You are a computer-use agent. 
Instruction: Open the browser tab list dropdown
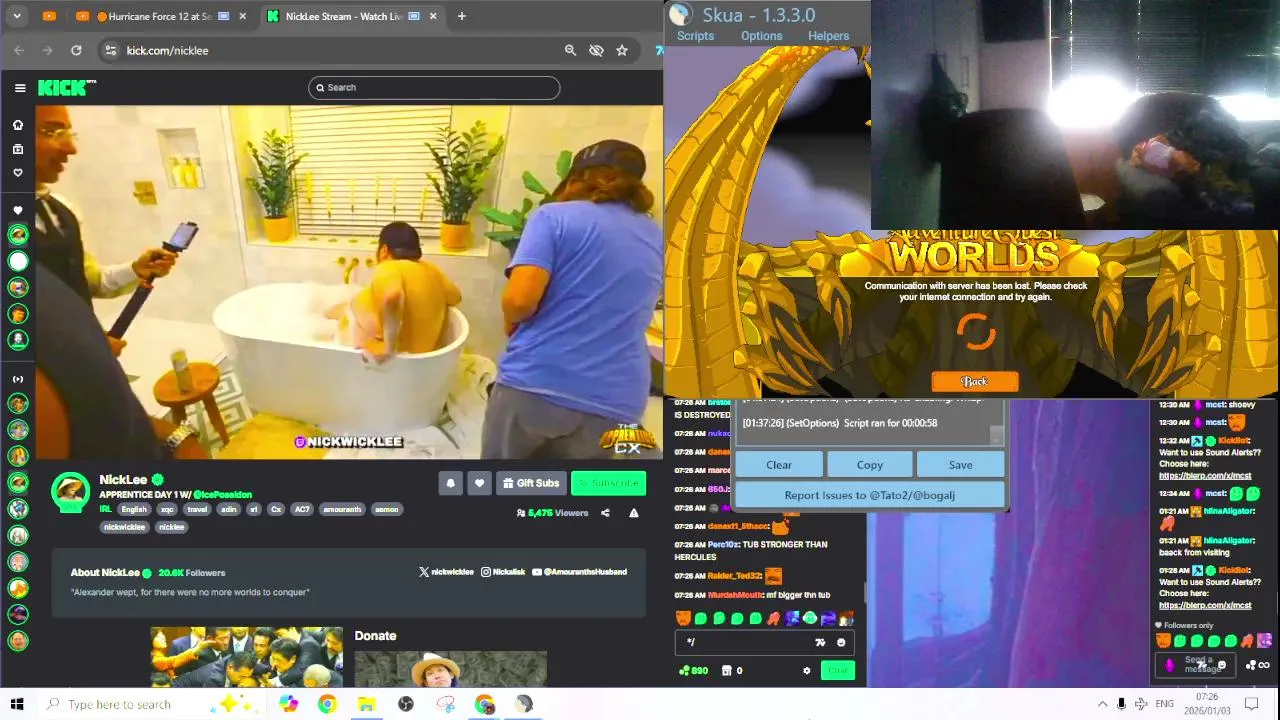[x=17, y=16]
